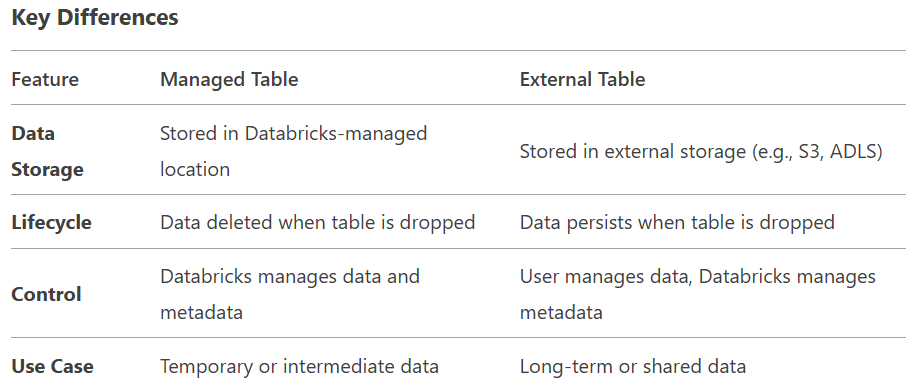Select the Data Storage row label
Screen dimensions: 906x383
47,151
